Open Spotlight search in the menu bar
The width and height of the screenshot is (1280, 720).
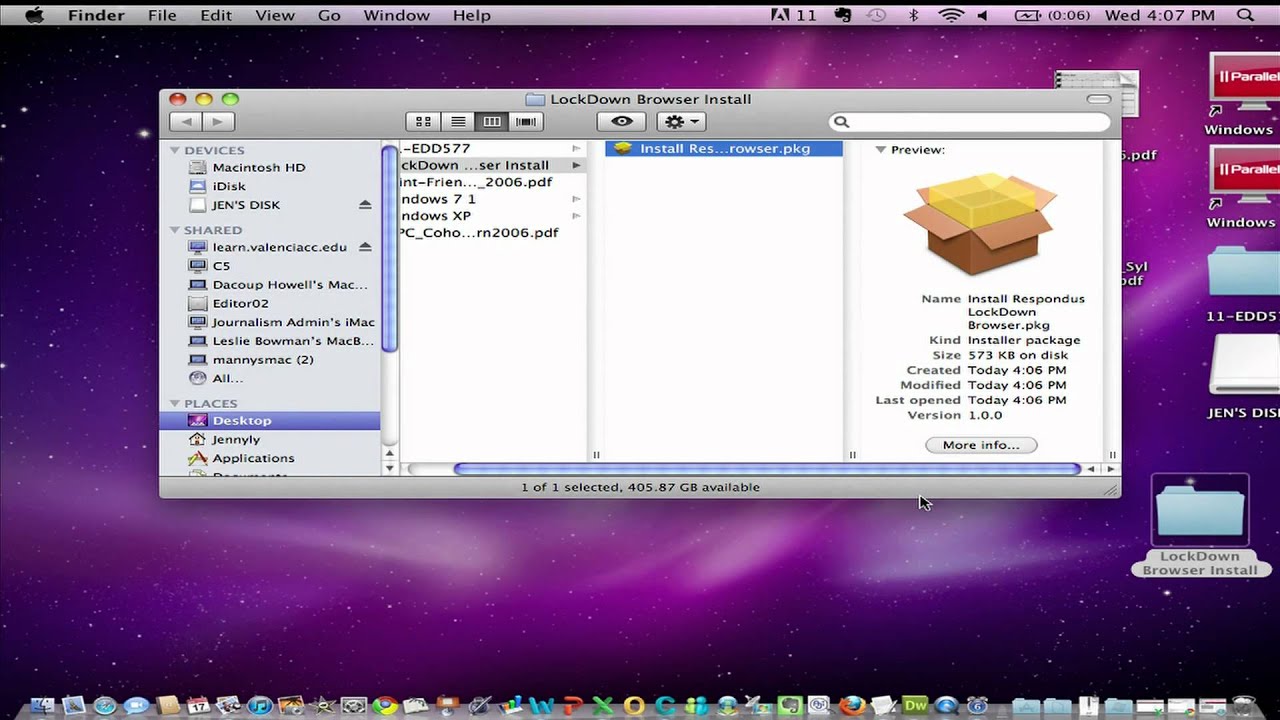pos(1245,15)
